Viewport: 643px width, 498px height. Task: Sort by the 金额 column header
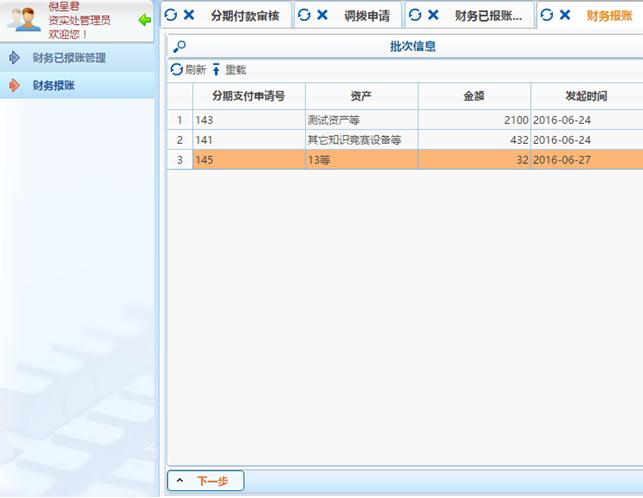[x=473, y=96]
